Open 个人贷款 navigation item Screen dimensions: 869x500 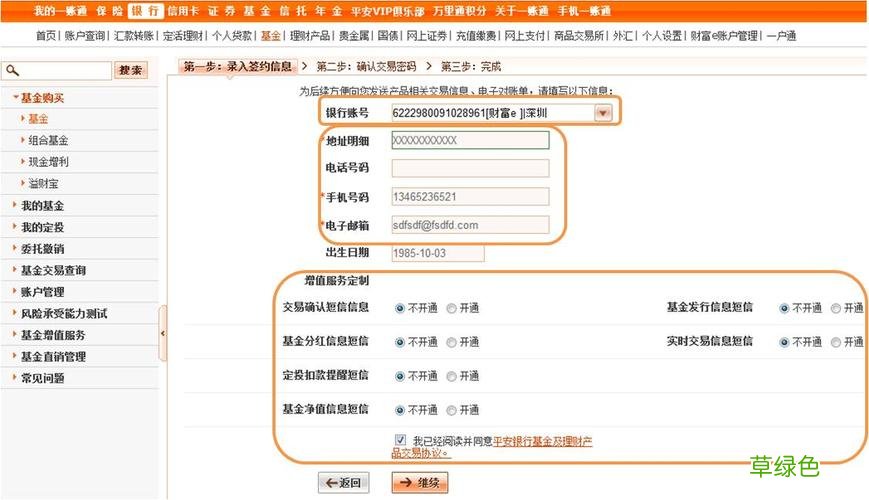232,36
